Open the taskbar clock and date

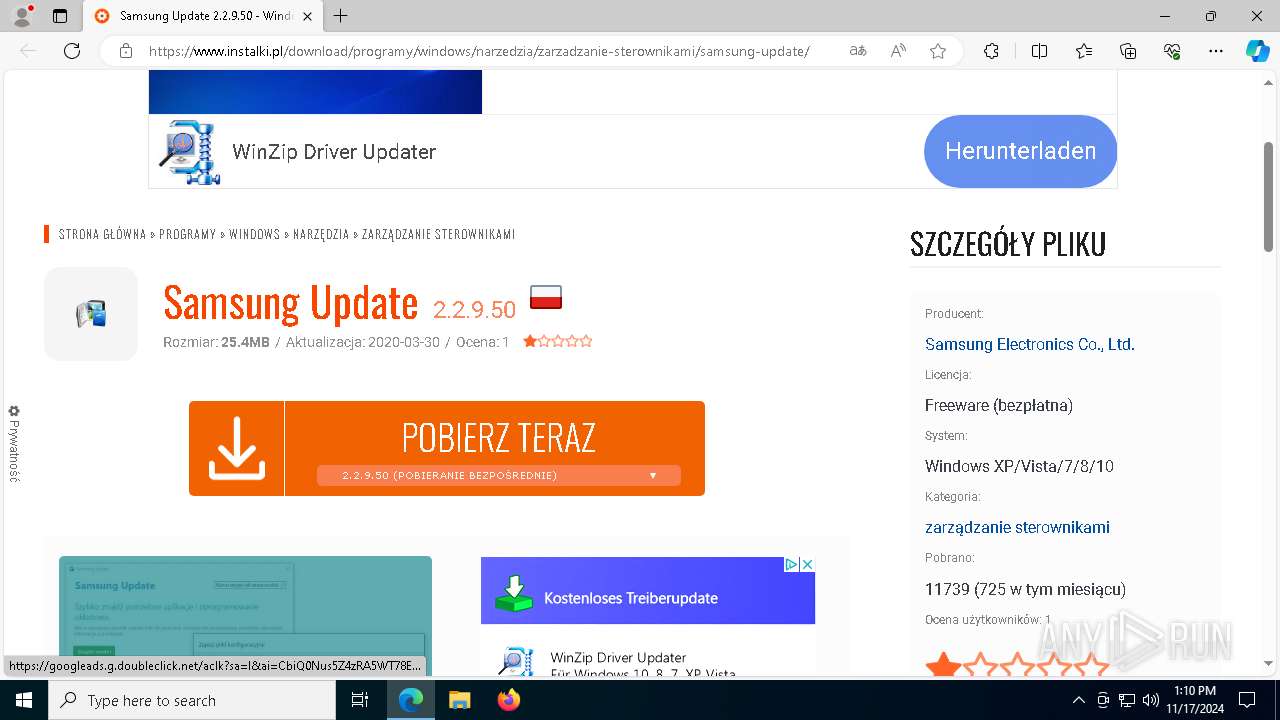click(1195, 700)
